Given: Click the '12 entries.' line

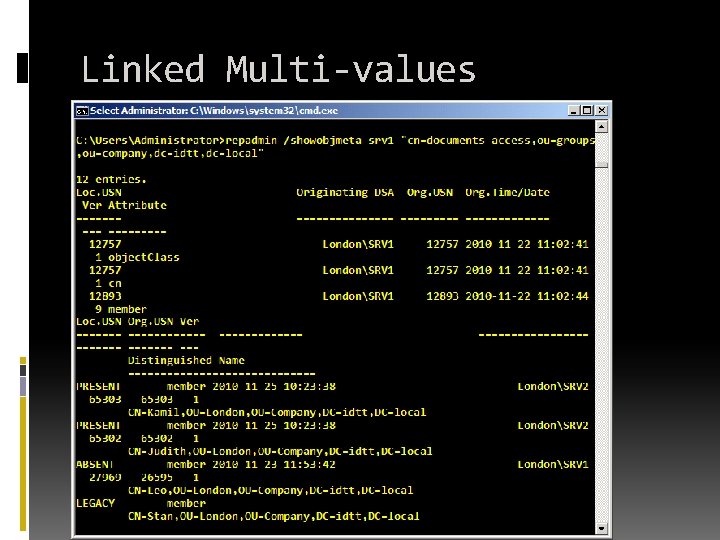Looking at the screenshot, I should pos(112,180).
